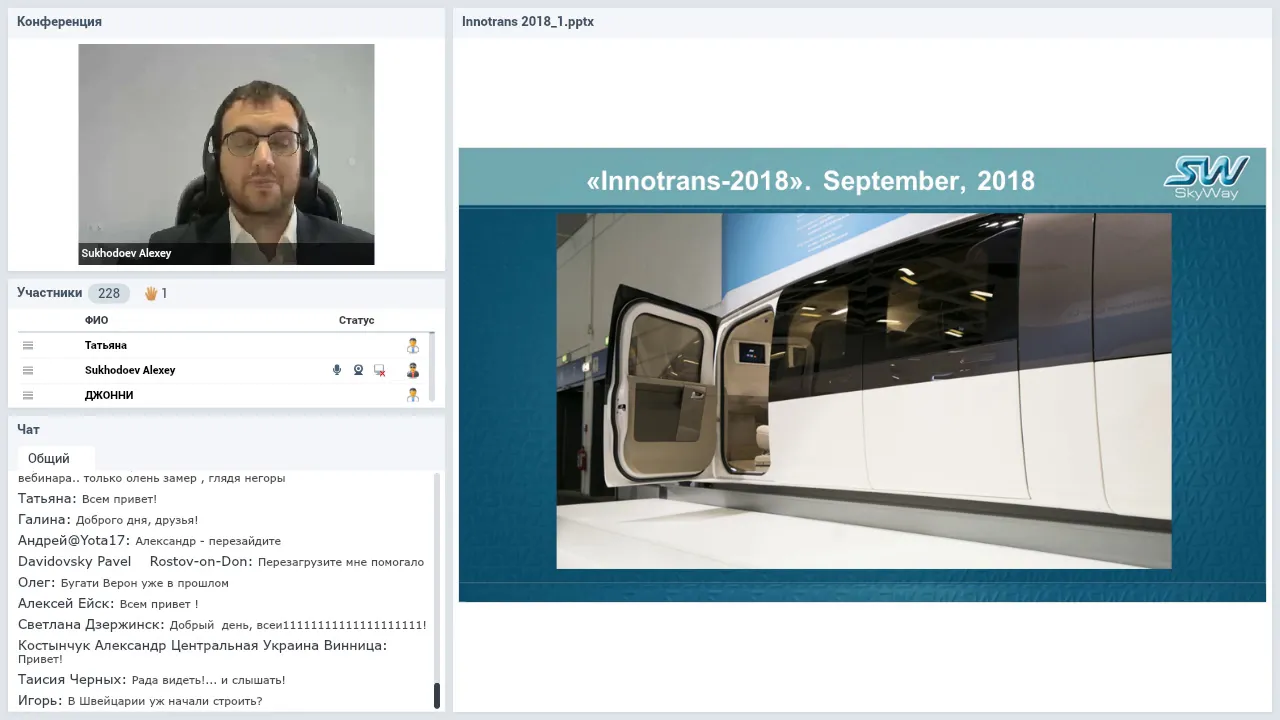Image resolution: width=1280 pixels, height=720 pixels.
Task: Click the ФИО column header
Action: click(96, 320)
